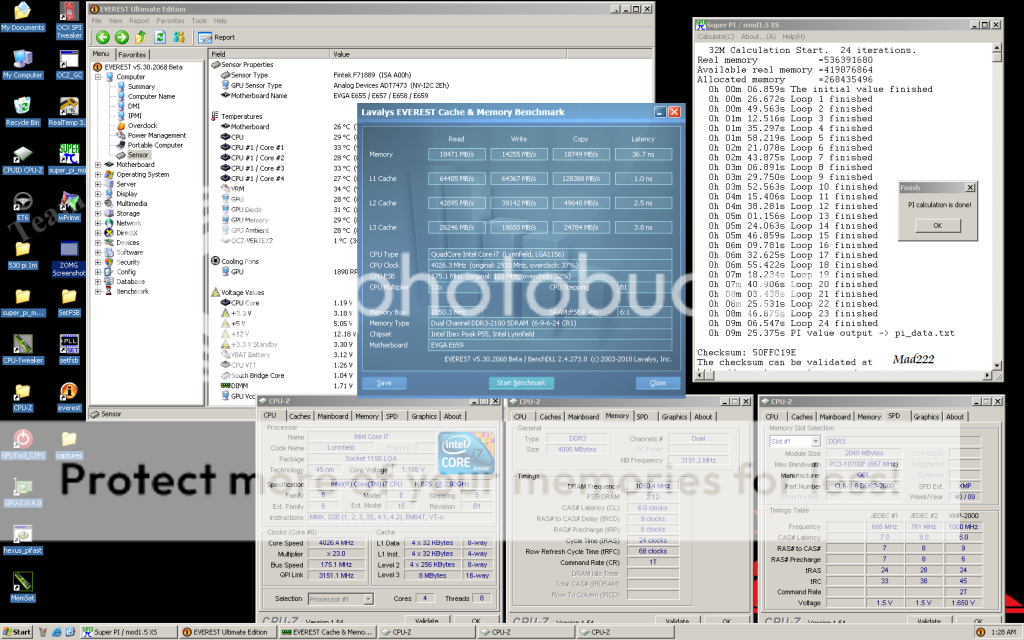
Task: Select Overclock in the EVEREST tree
Action: (x=142, y=125)
